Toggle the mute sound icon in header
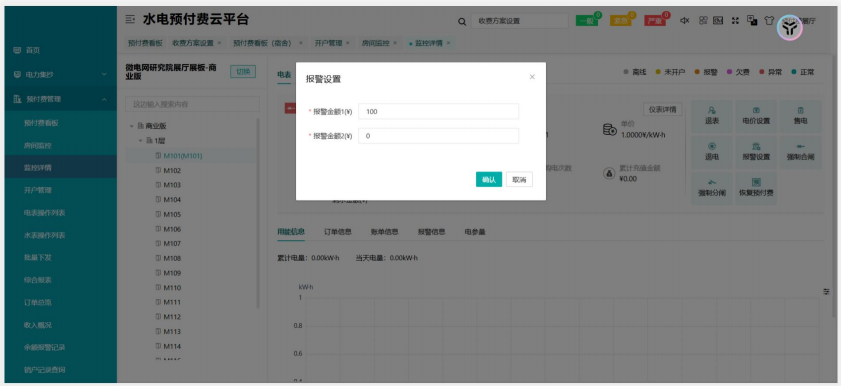The width and height of the screenshot is (841, 386). 684,20
